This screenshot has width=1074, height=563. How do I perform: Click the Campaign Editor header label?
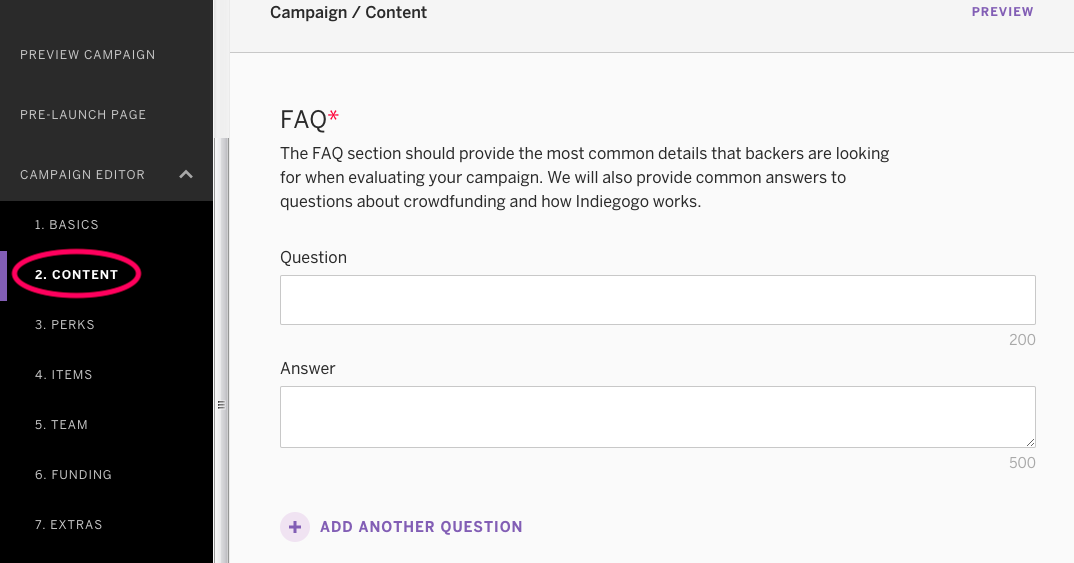[x=82, y=175]
